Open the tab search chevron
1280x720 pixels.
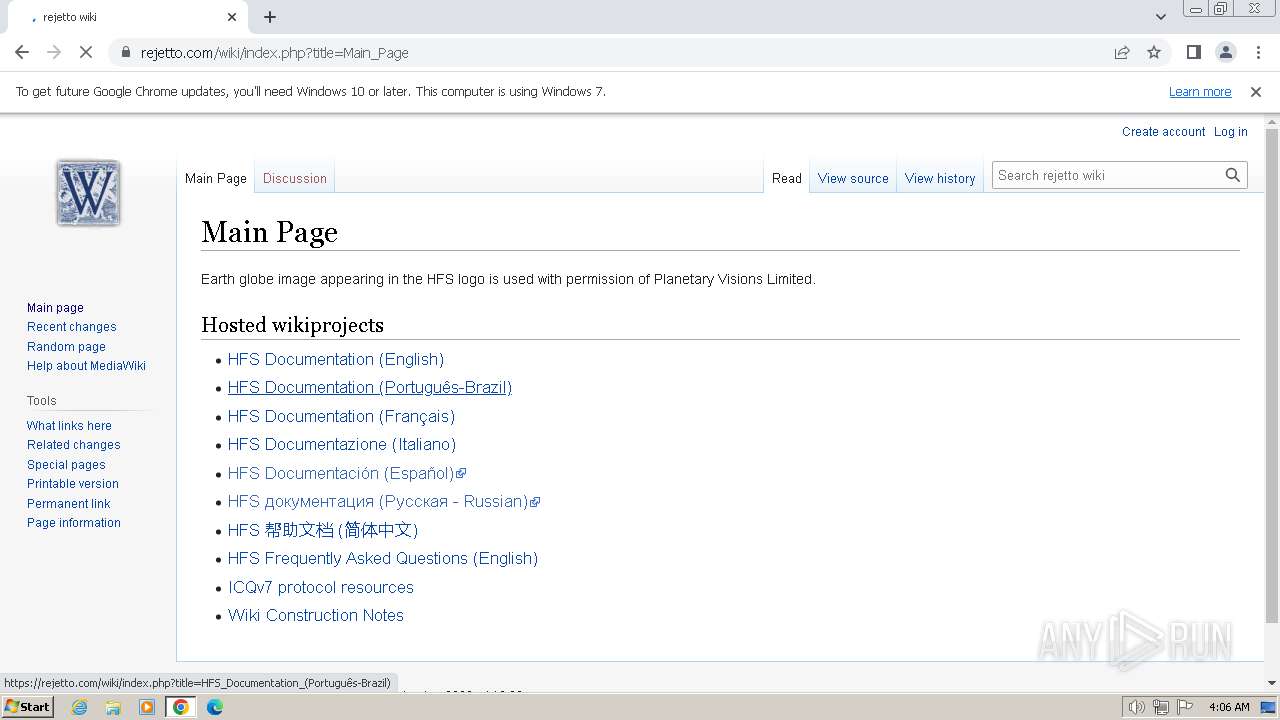(x=1160, y=17)
